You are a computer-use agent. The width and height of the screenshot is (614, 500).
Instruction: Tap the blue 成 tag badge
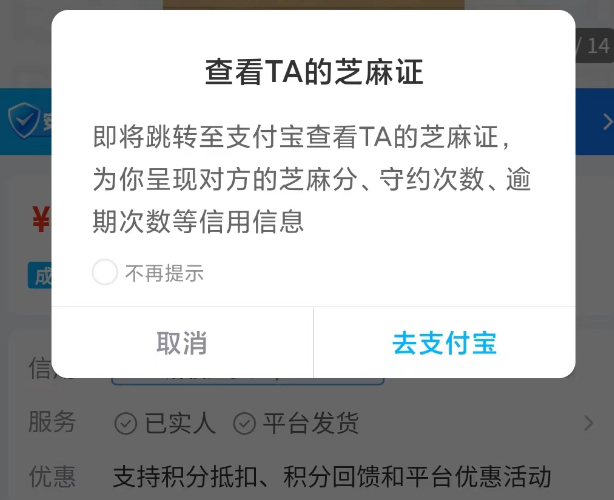[x=40, y=276]
